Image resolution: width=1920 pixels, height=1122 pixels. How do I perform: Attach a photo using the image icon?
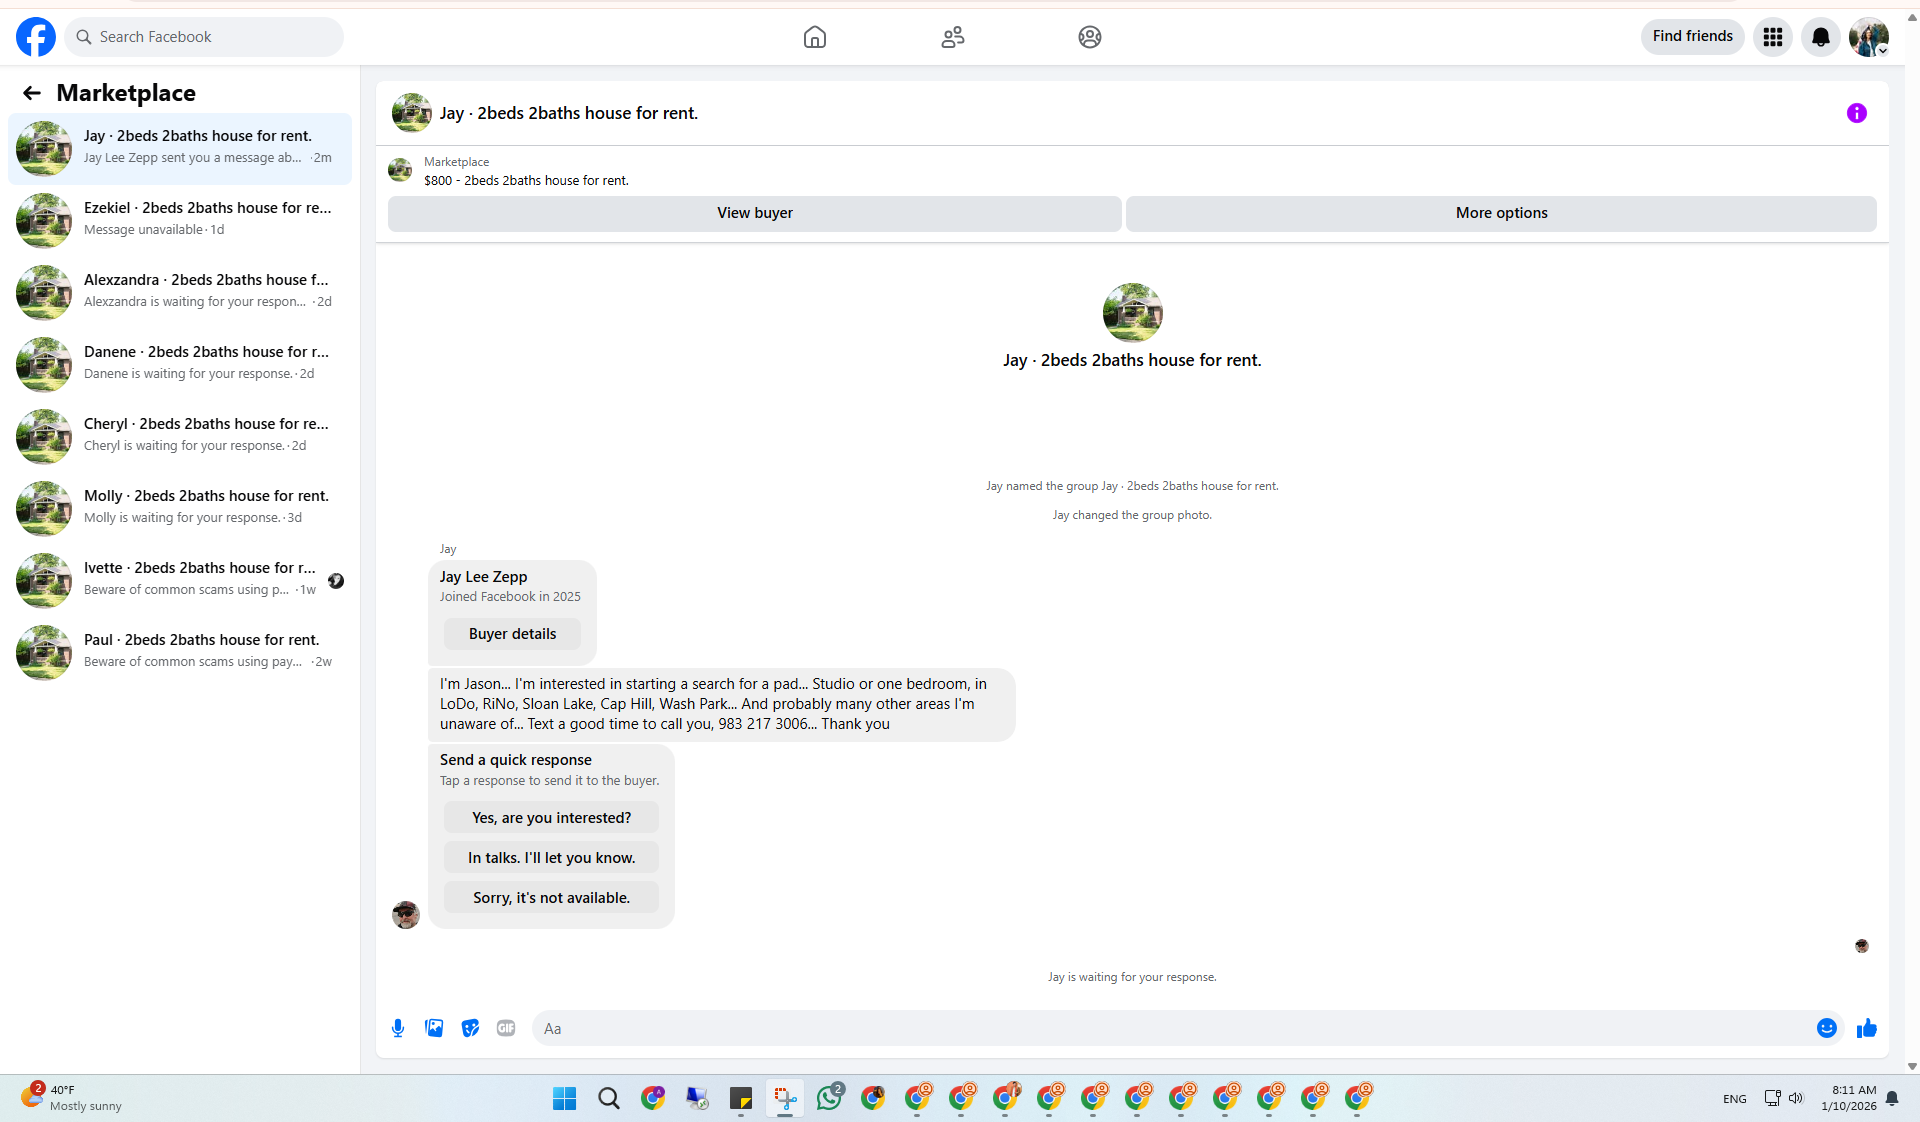click(434, 1028)
